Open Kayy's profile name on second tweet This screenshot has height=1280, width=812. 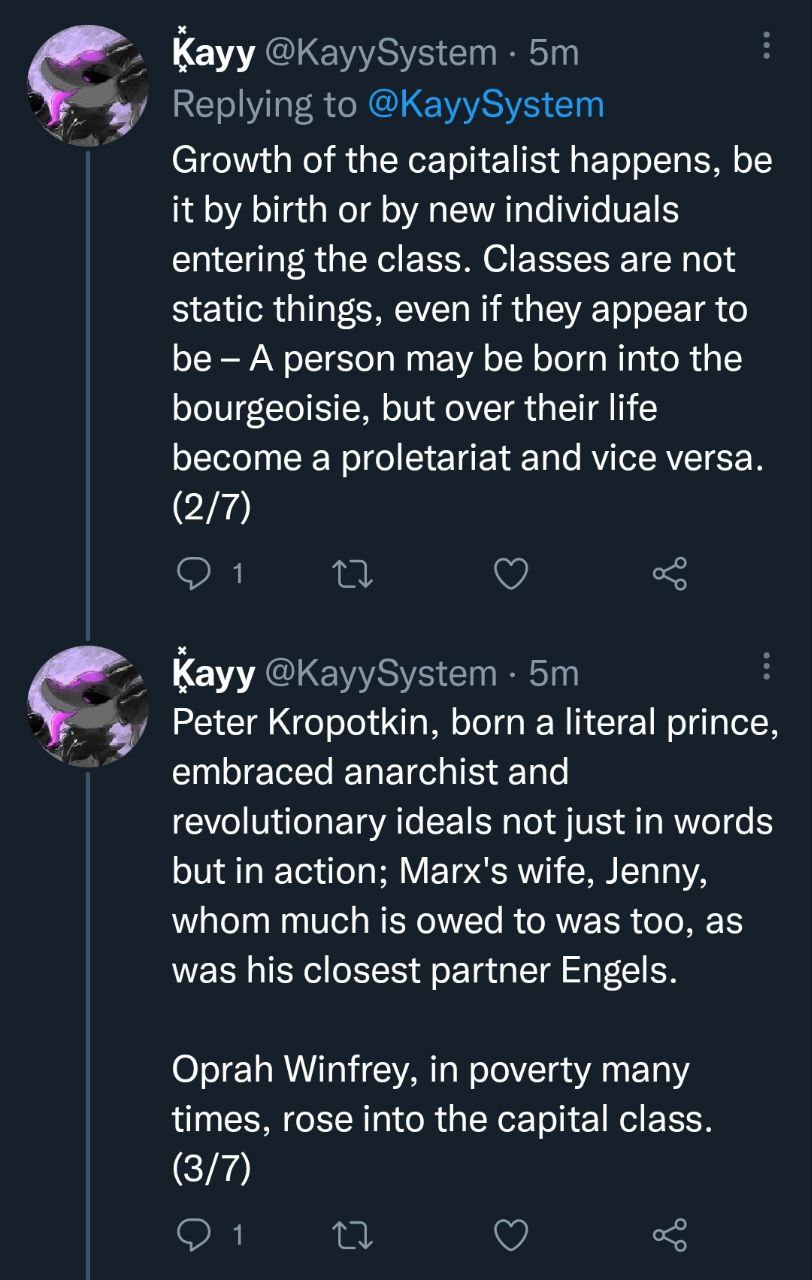pyautogui.click(x=212, y=672)
